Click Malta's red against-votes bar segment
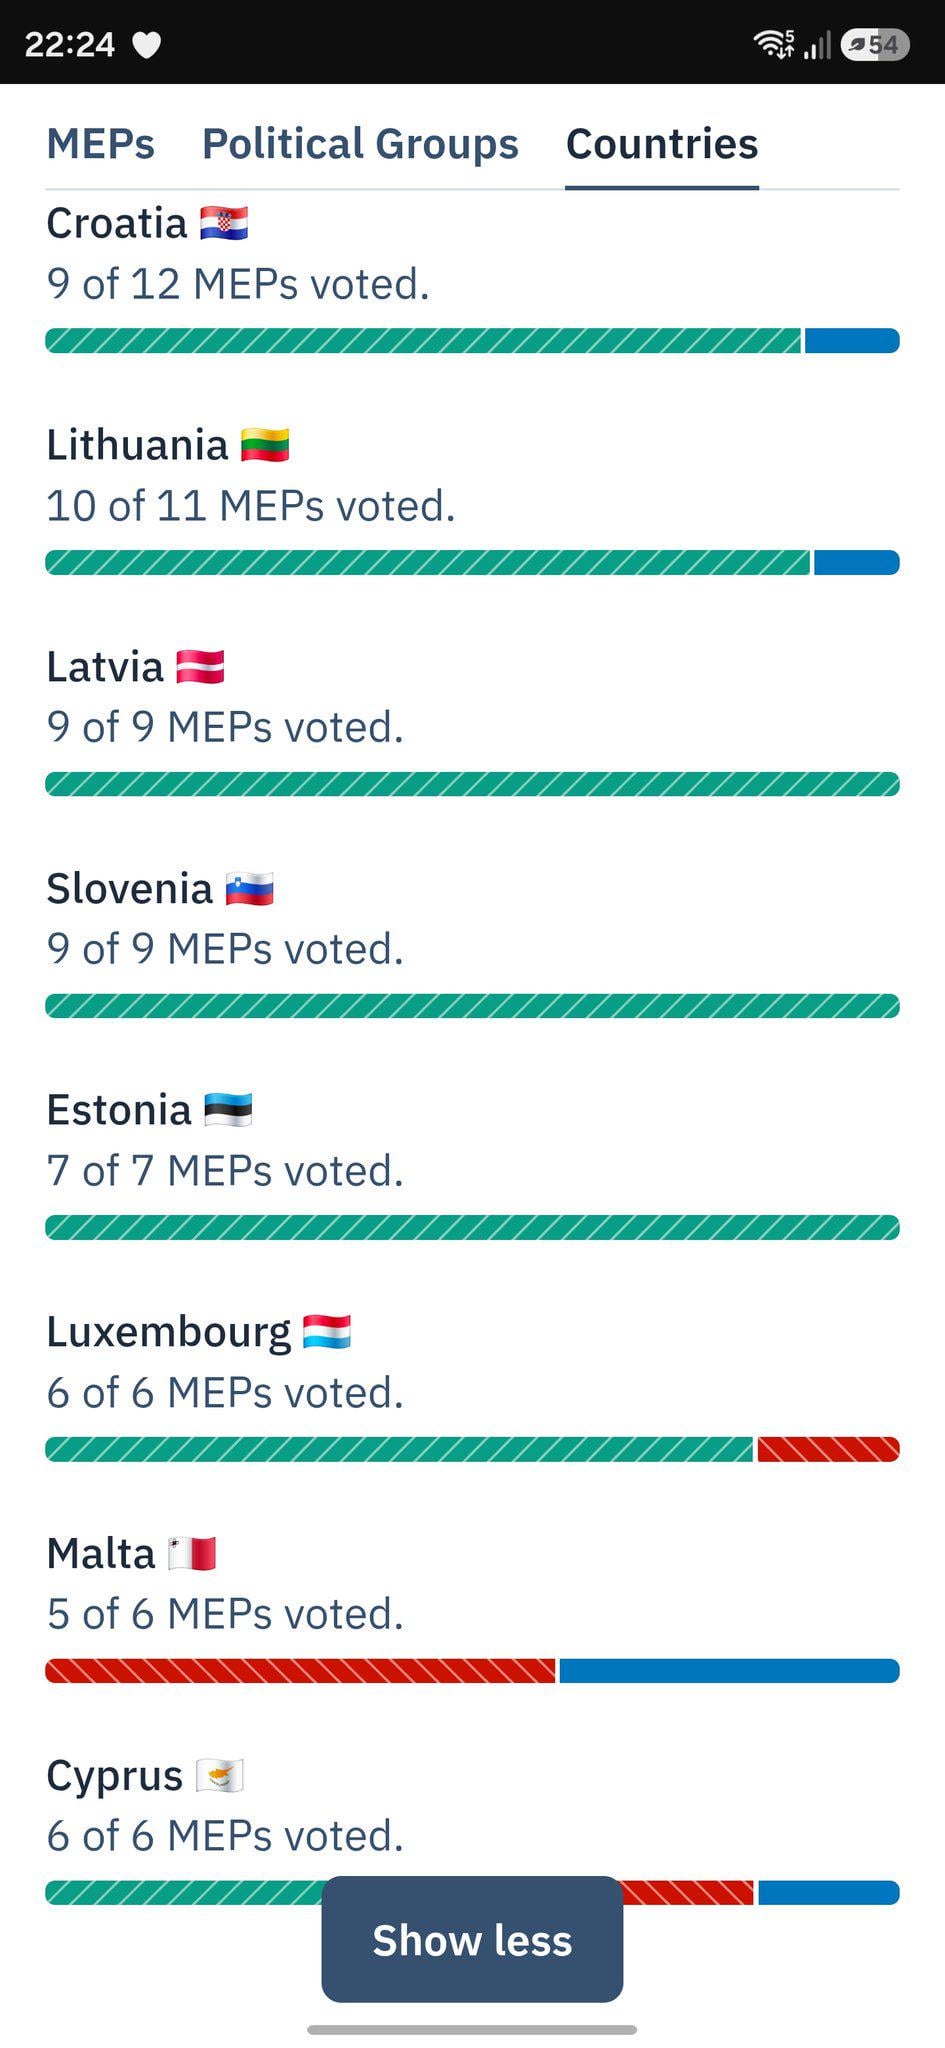 click(x=300, y=1671)
